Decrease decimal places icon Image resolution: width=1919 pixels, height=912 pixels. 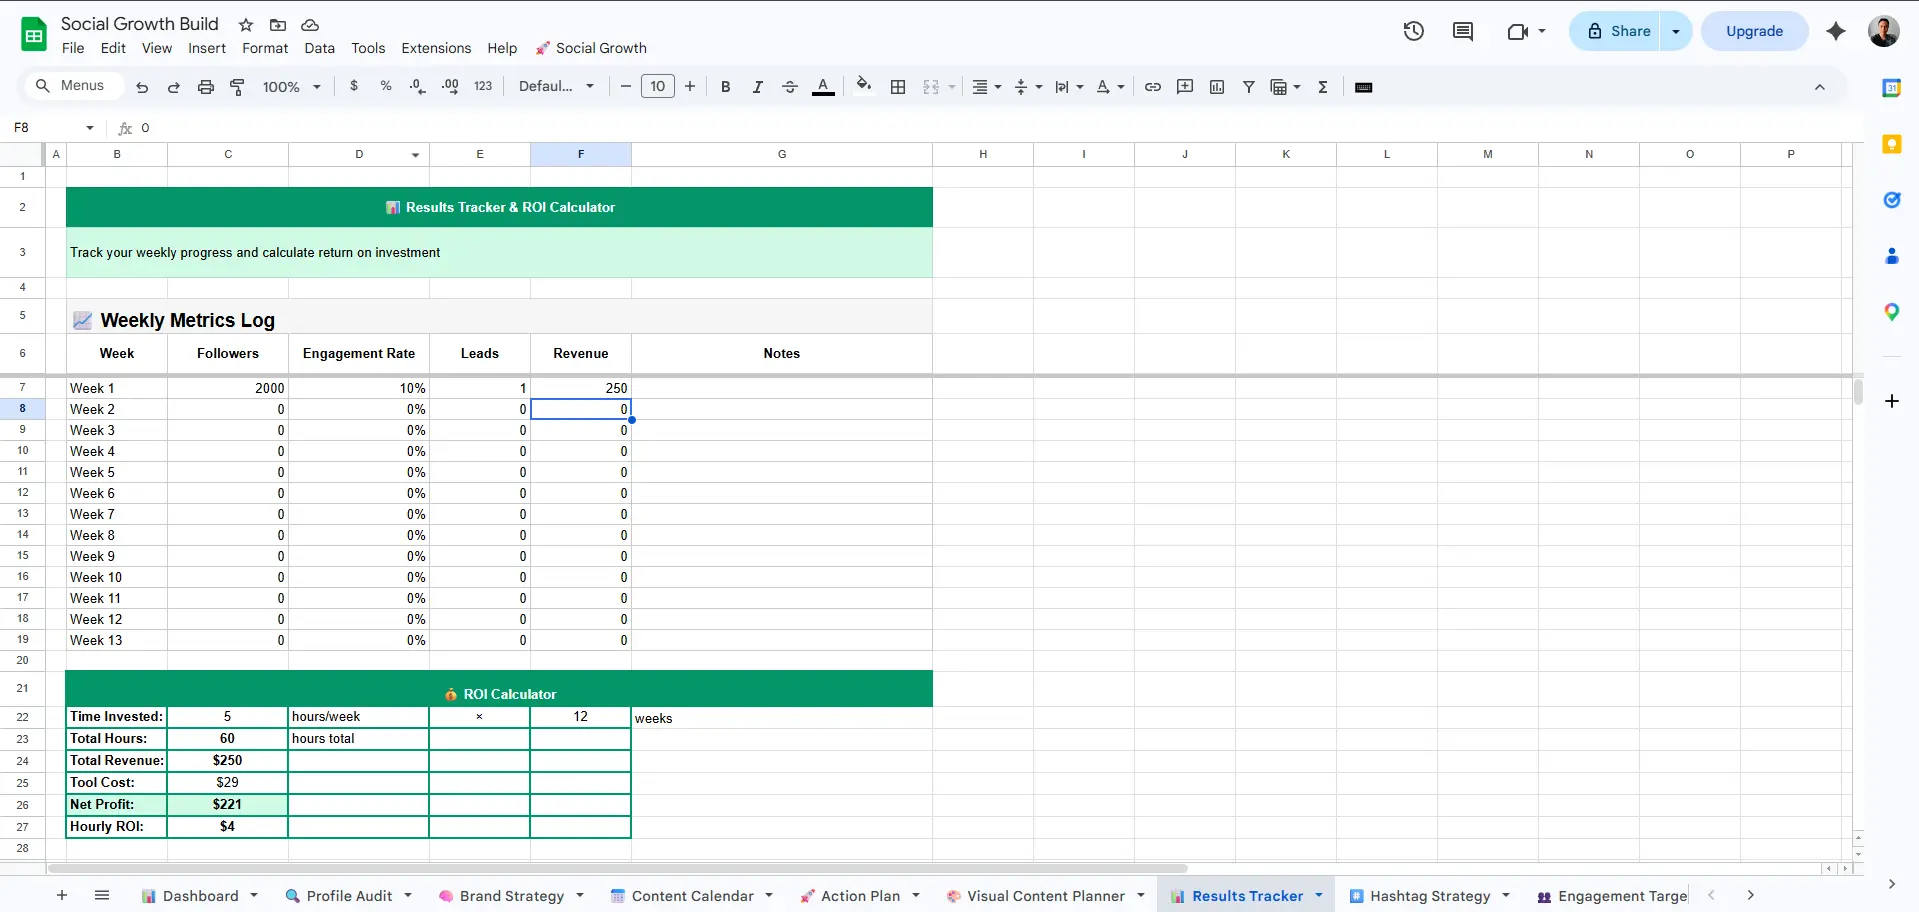click(x=418, y=86)
